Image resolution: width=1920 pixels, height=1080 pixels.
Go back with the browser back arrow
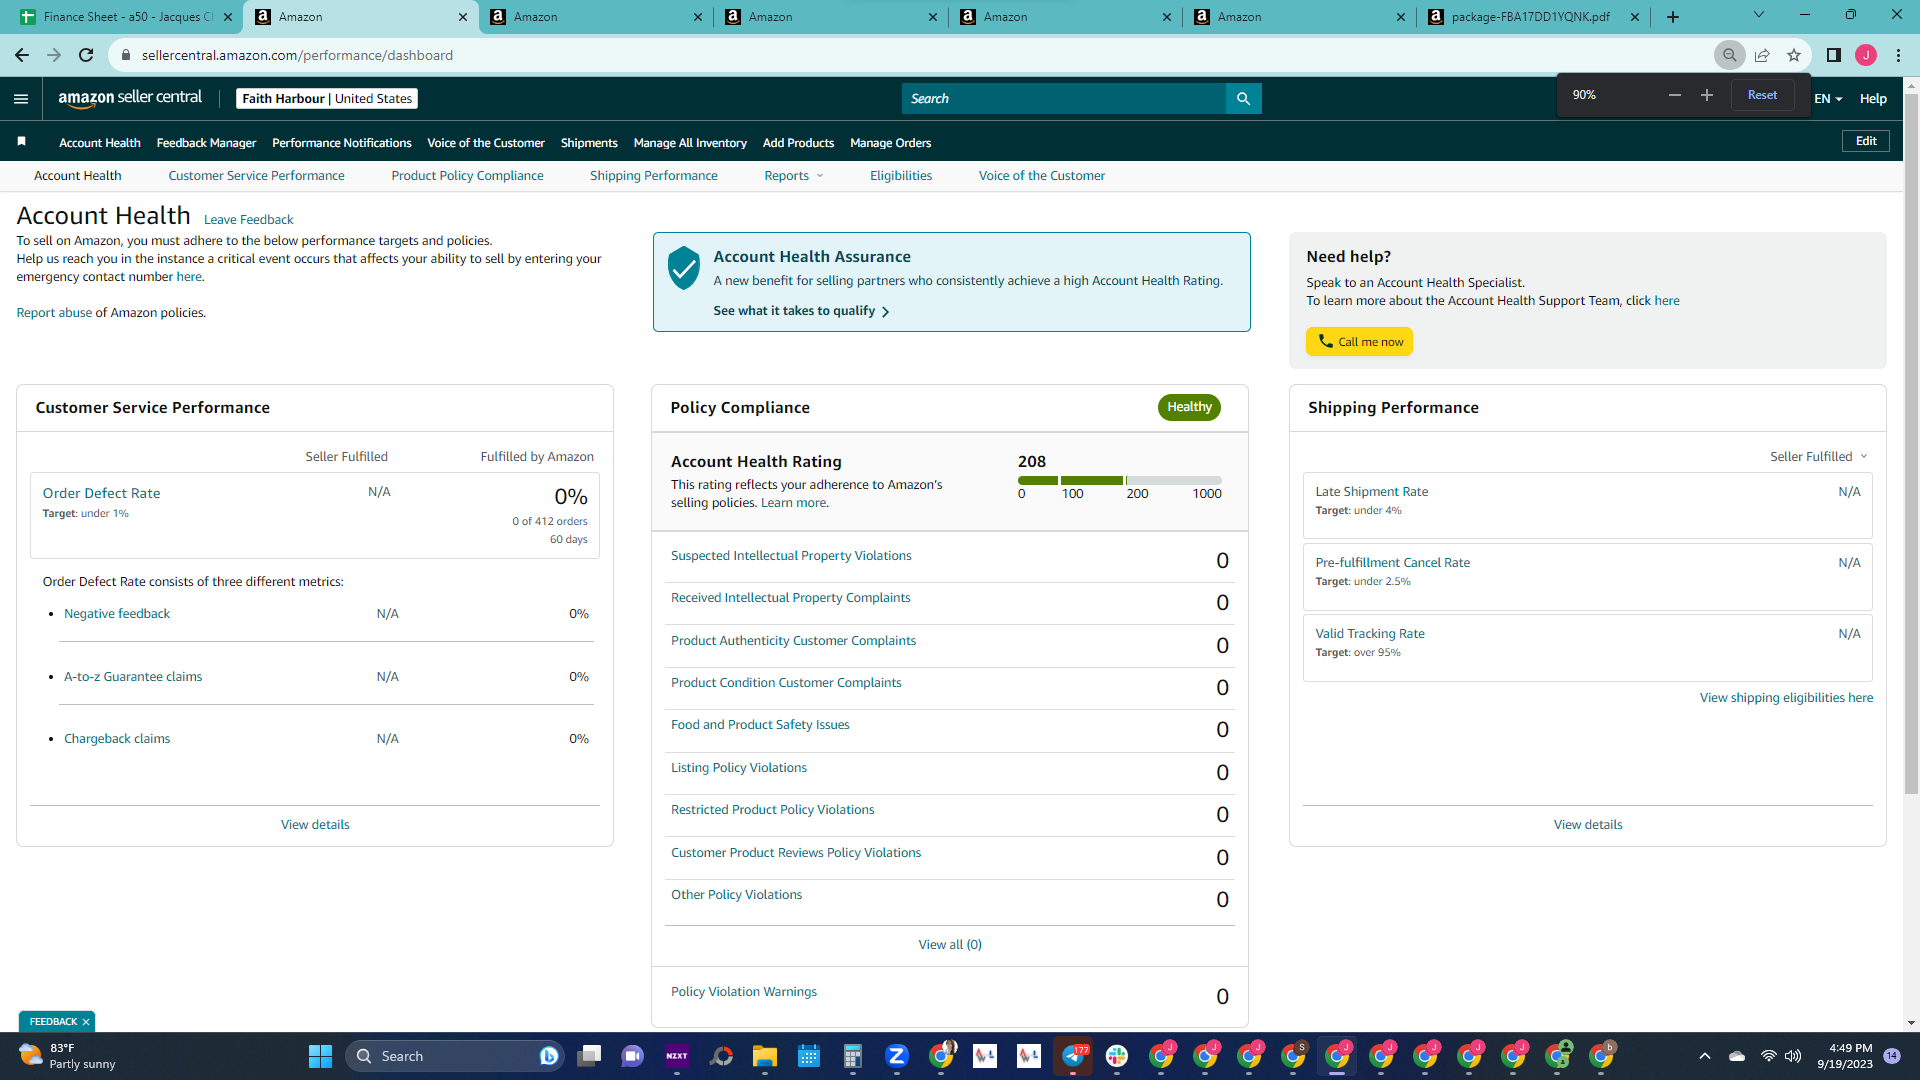pyautogui.click(x=22, y=55)
